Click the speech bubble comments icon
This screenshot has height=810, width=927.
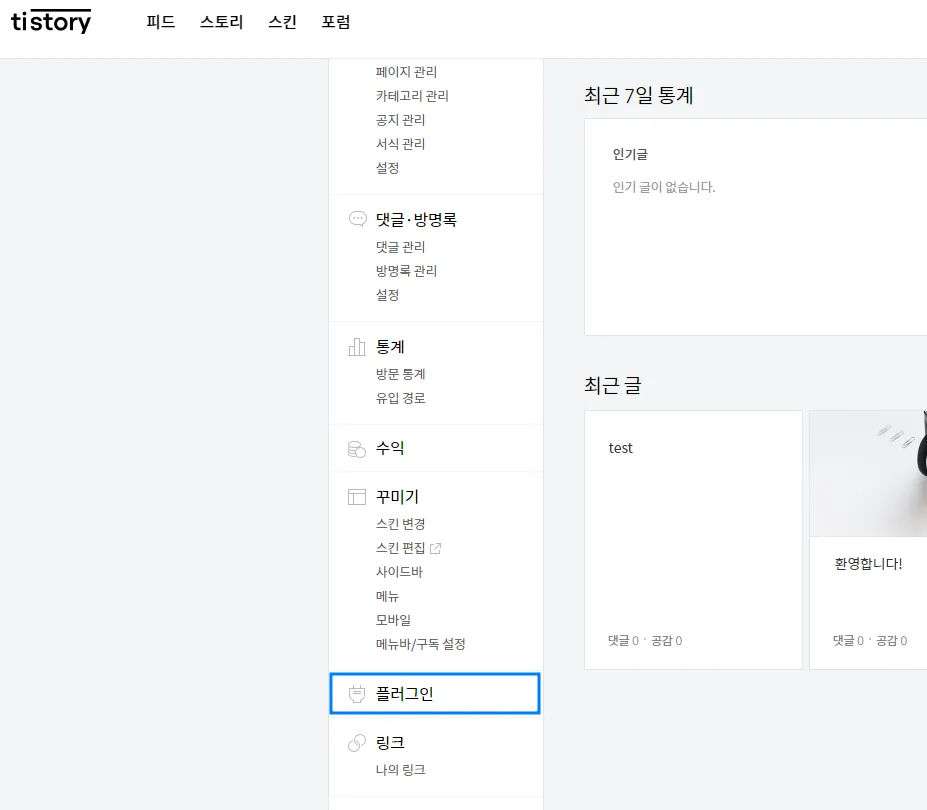pyautogui.click(x=358, y=219)
